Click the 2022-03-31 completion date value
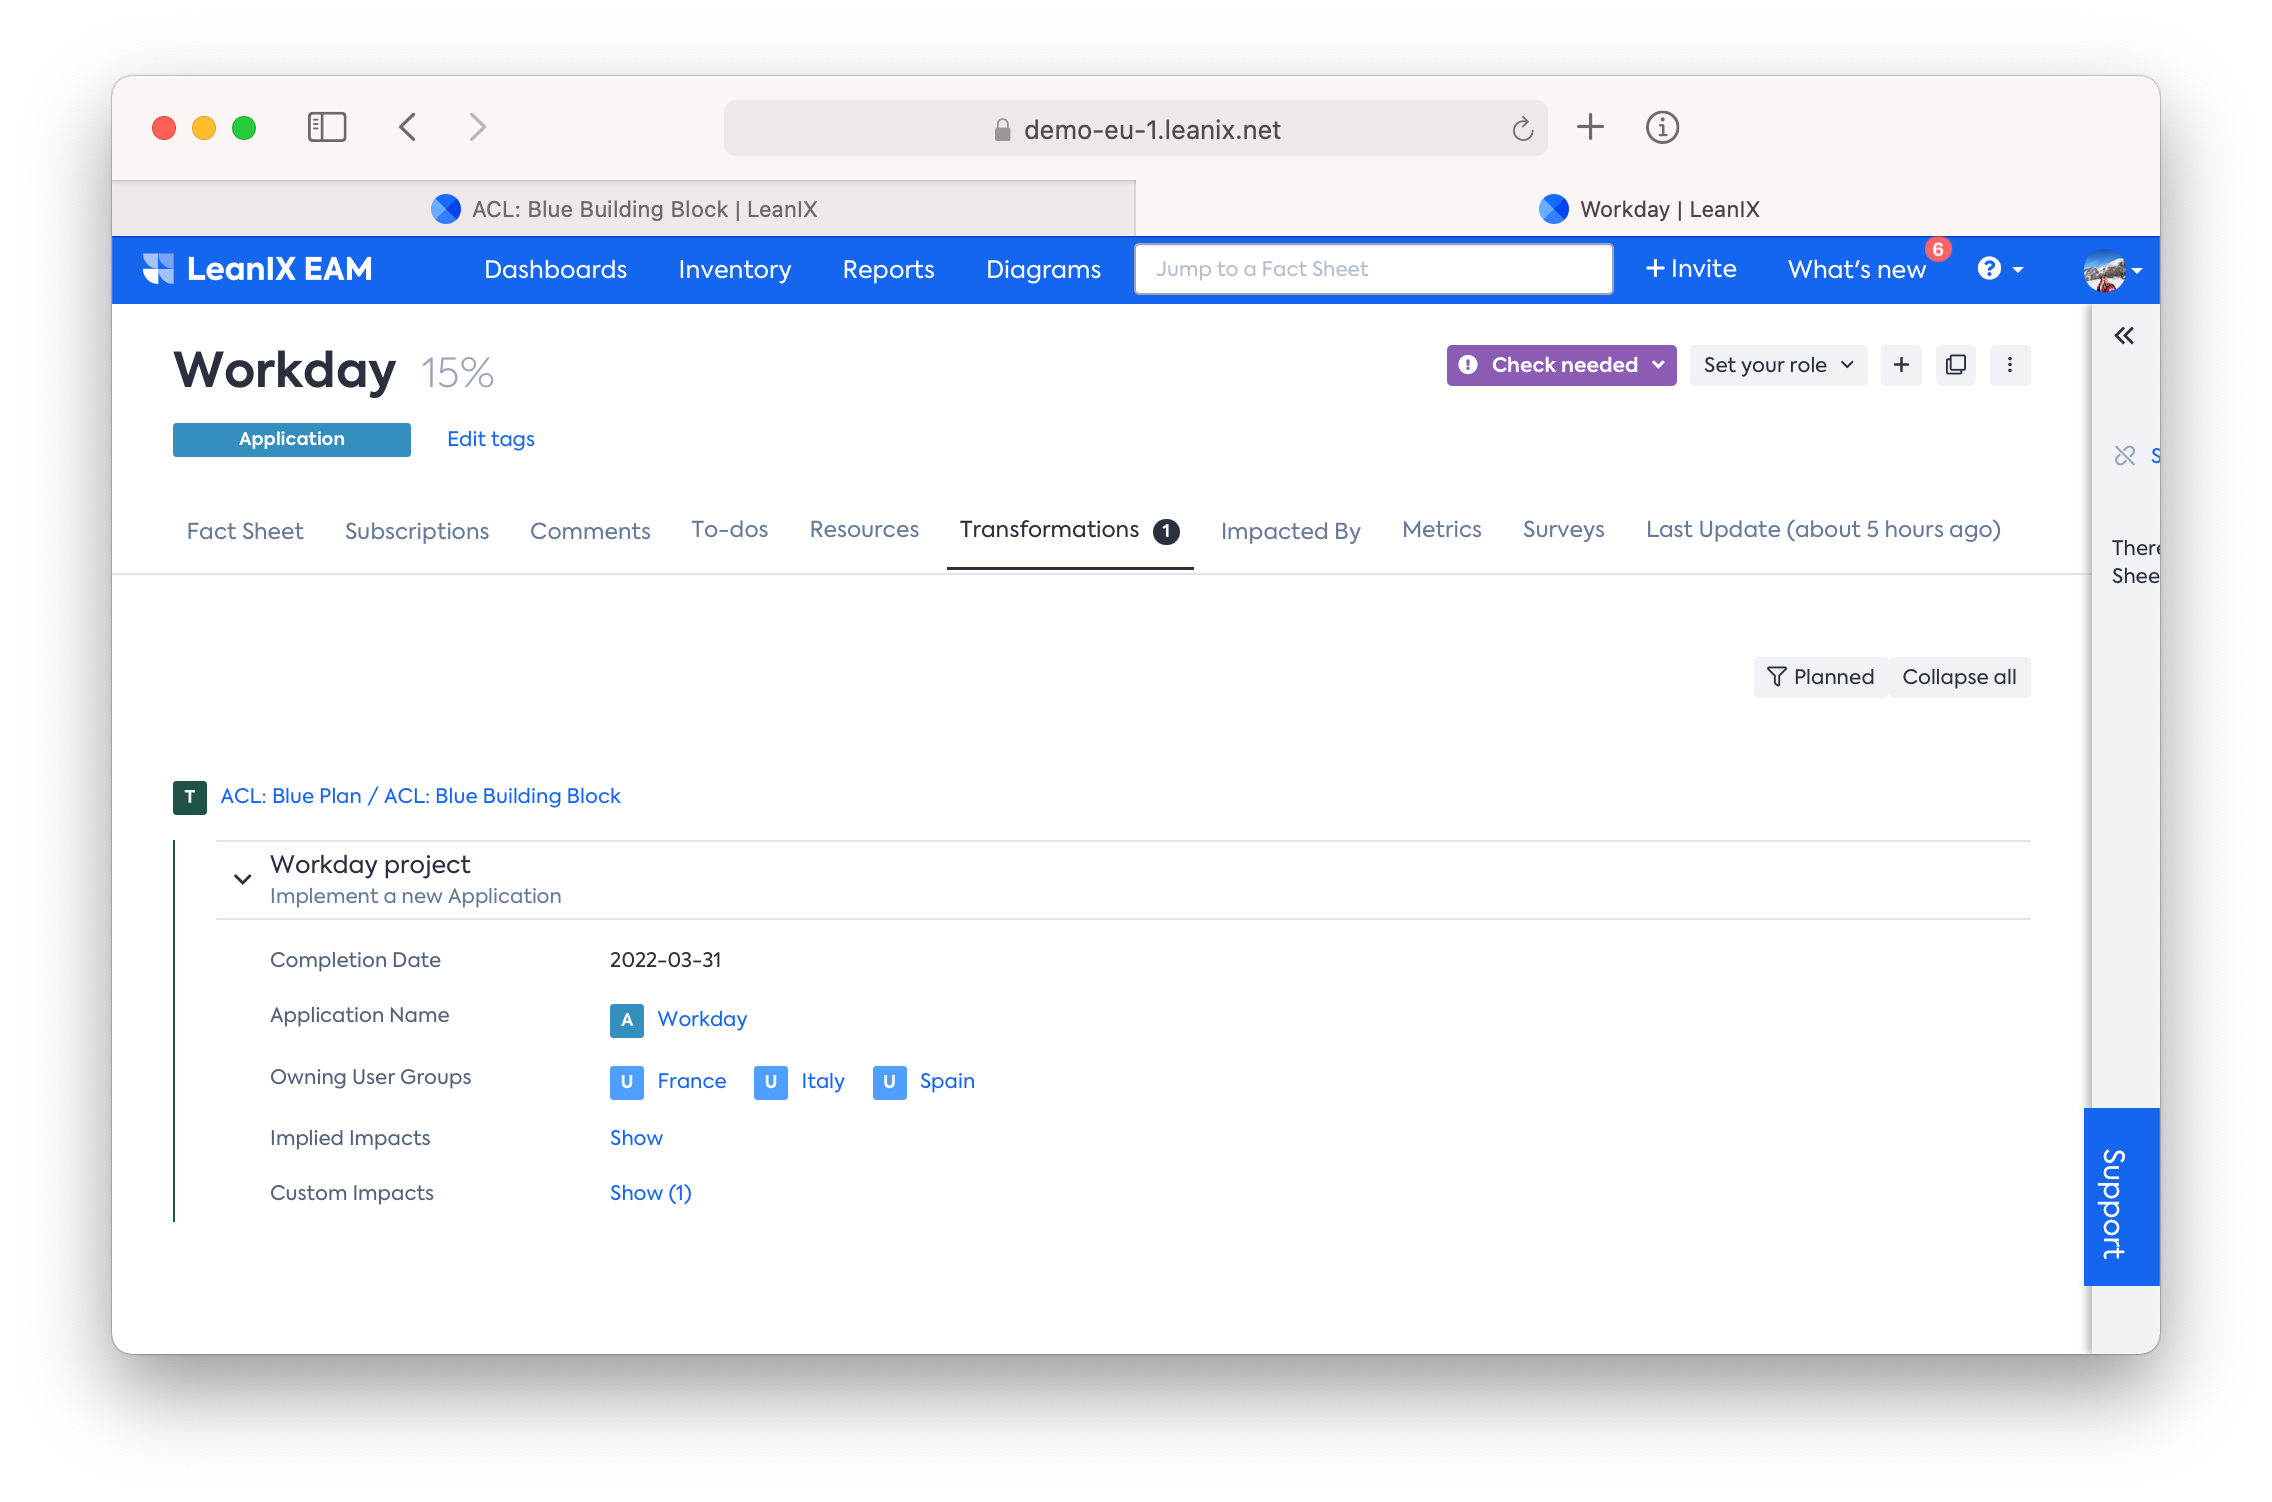2272x1502 pixels. click(665, 960)
